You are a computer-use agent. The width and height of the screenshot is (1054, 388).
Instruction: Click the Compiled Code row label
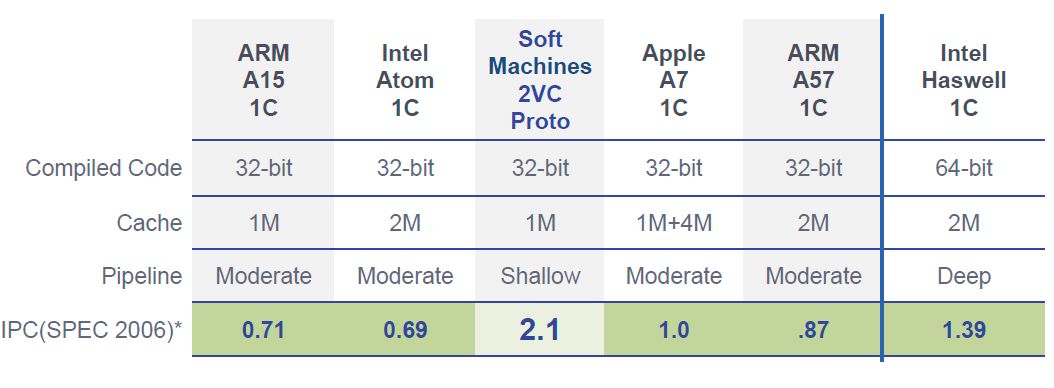tap(104, 168)
